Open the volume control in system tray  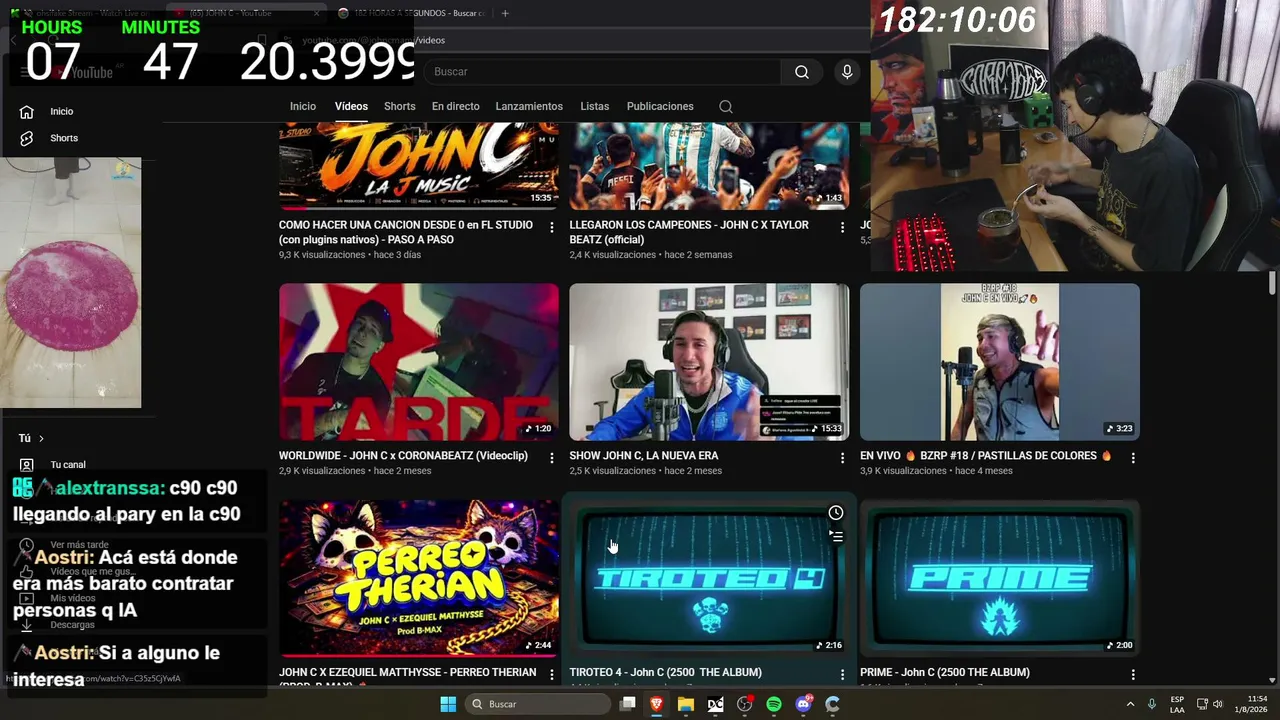click(1218, 704)
